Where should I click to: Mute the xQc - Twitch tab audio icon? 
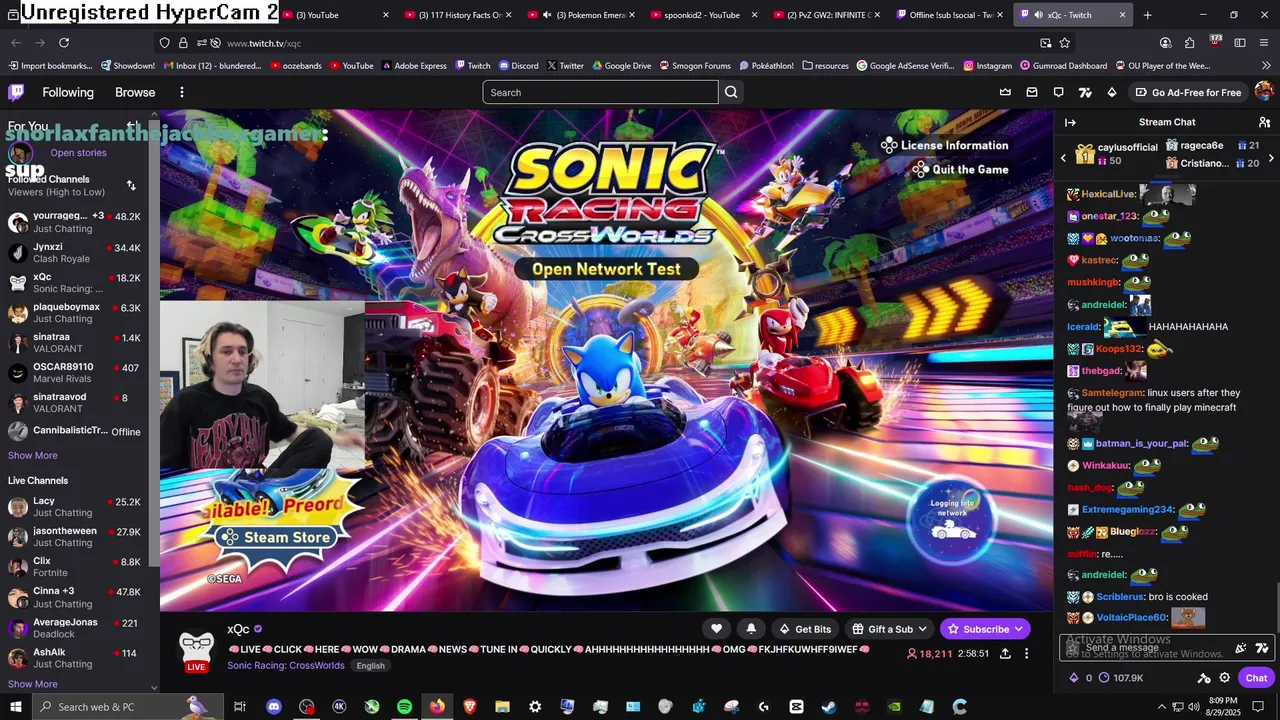pos(1038,15)
